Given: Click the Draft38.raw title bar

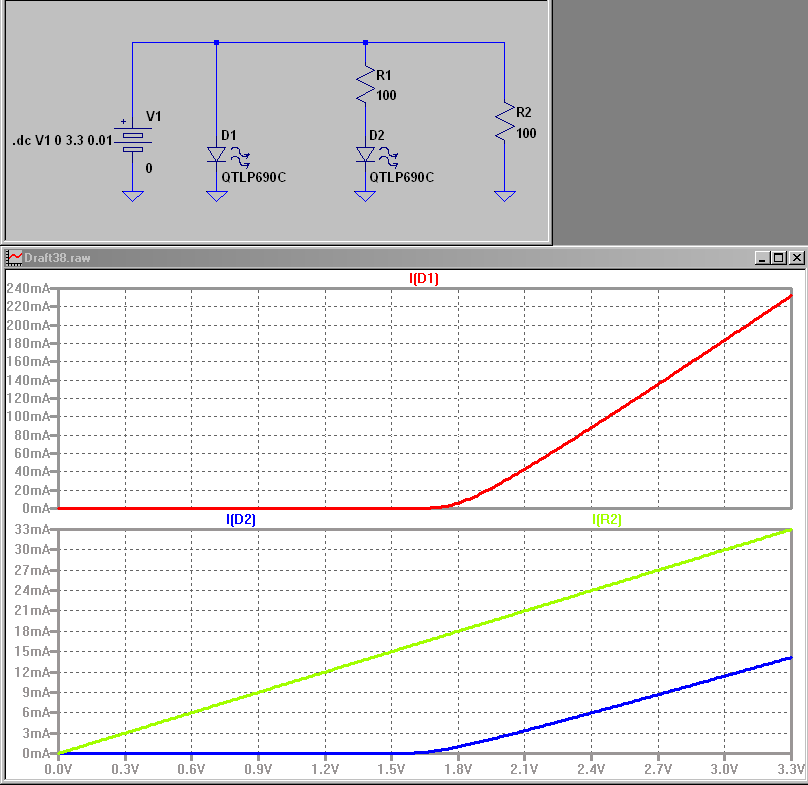Looking at the screenshot, I should coord(404,258).
